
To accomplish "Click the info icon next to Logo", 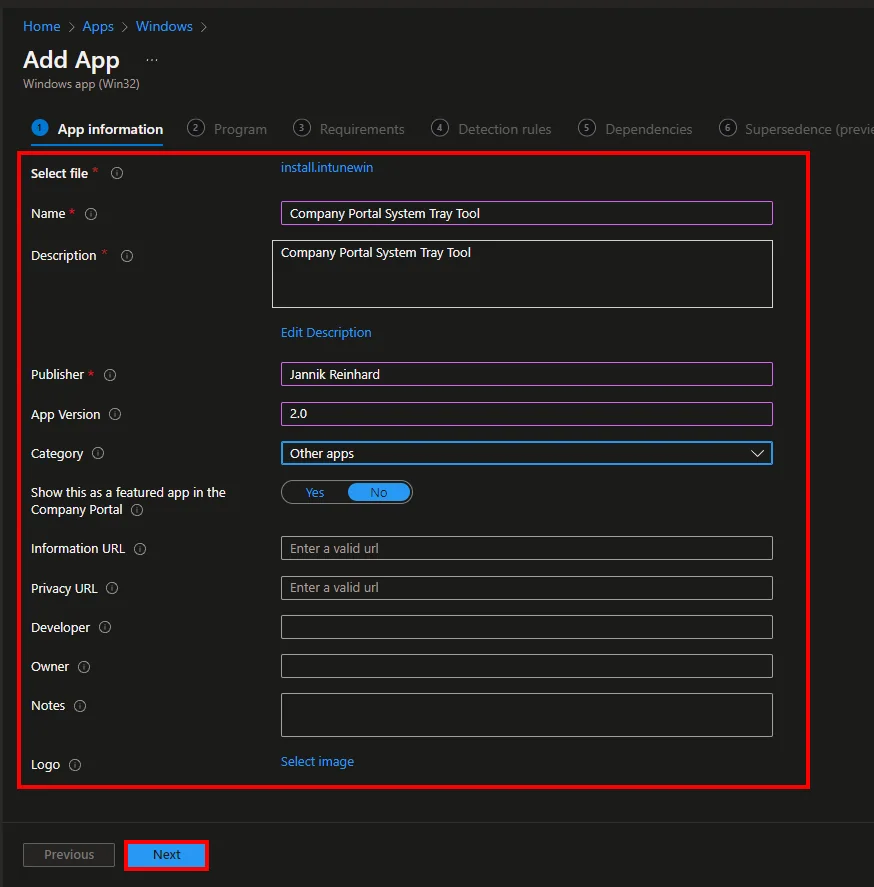I will [75, 765].
